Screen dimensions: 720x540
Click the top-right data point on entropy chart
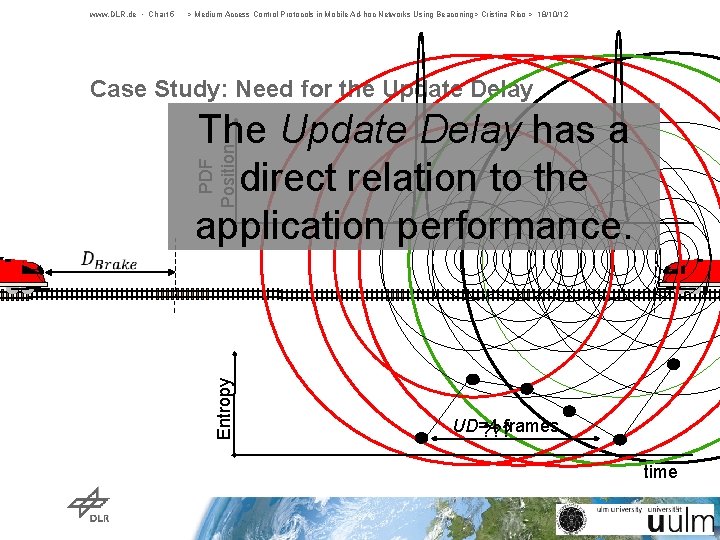click(x=673, y=364)
